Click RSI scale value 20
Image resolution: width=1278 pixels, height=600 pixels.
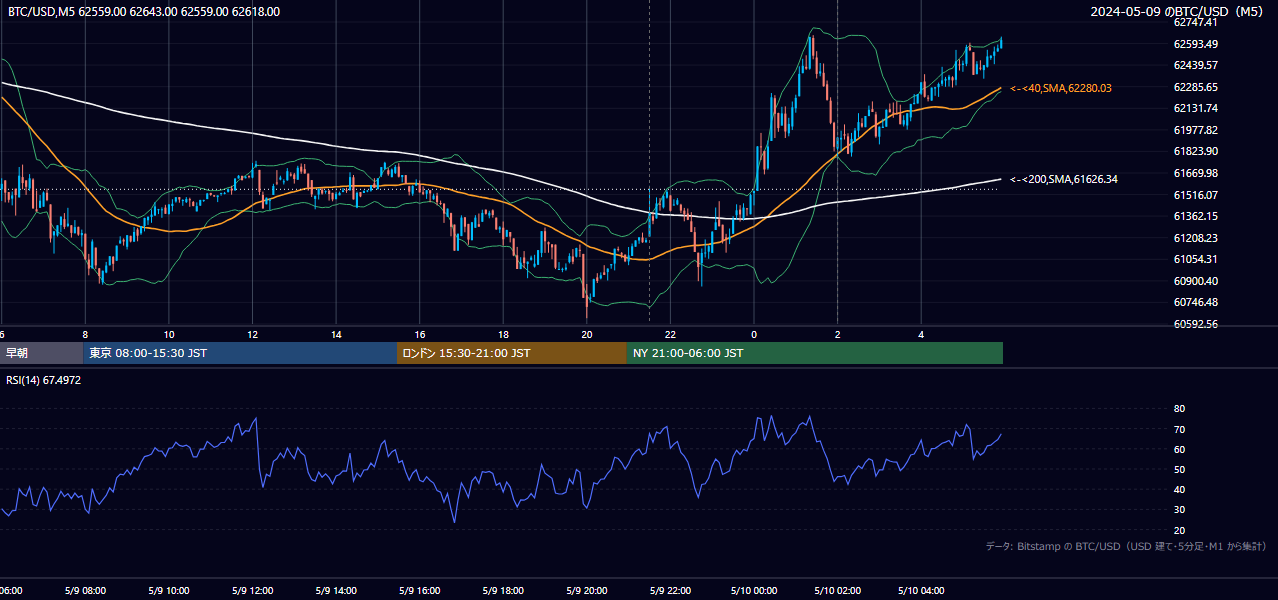coord(1179,530)
